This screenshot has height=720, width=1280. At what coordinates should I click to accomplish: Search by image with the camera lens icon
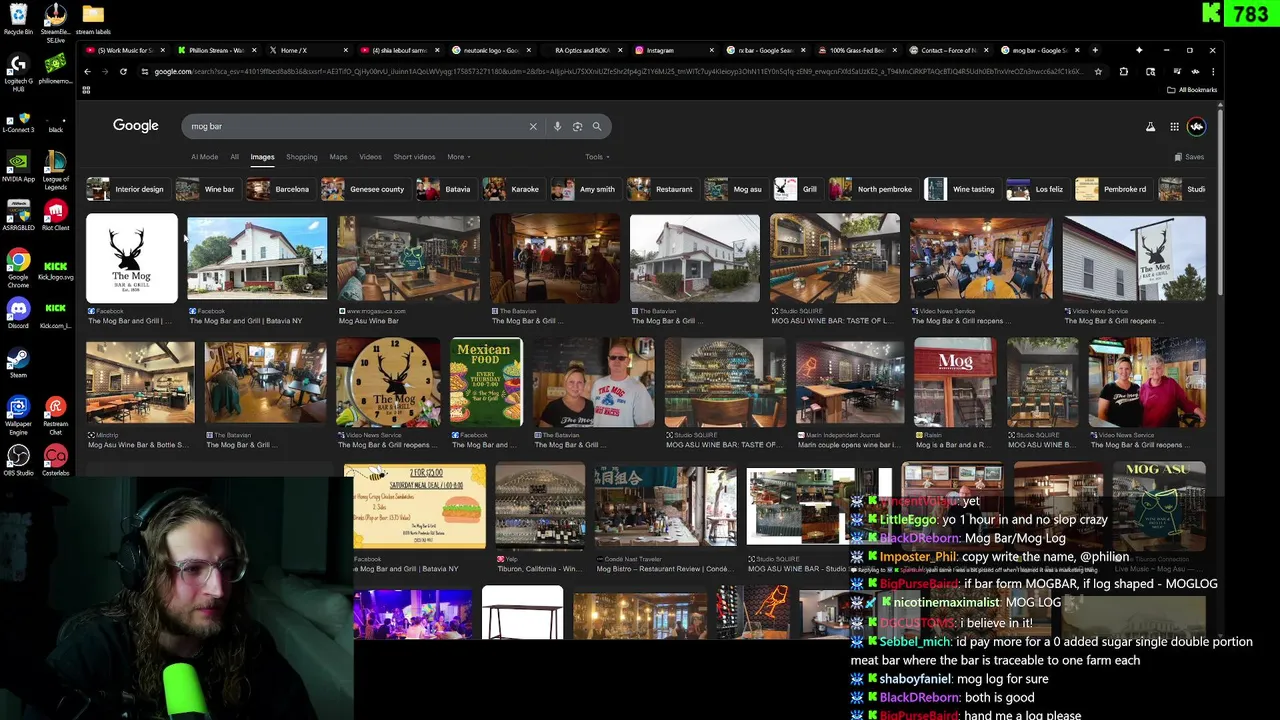(577, 127)
